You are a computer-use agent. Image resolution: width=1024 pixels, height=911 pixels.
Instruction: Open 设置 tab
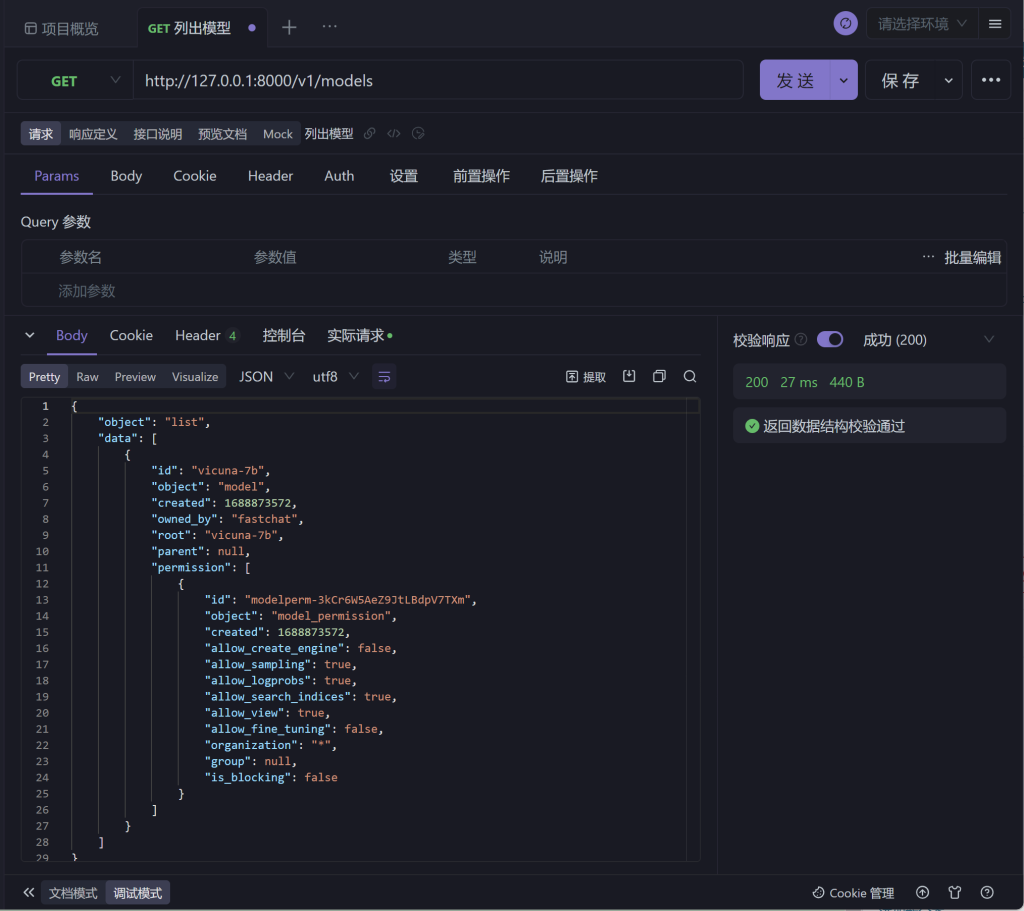404,176
